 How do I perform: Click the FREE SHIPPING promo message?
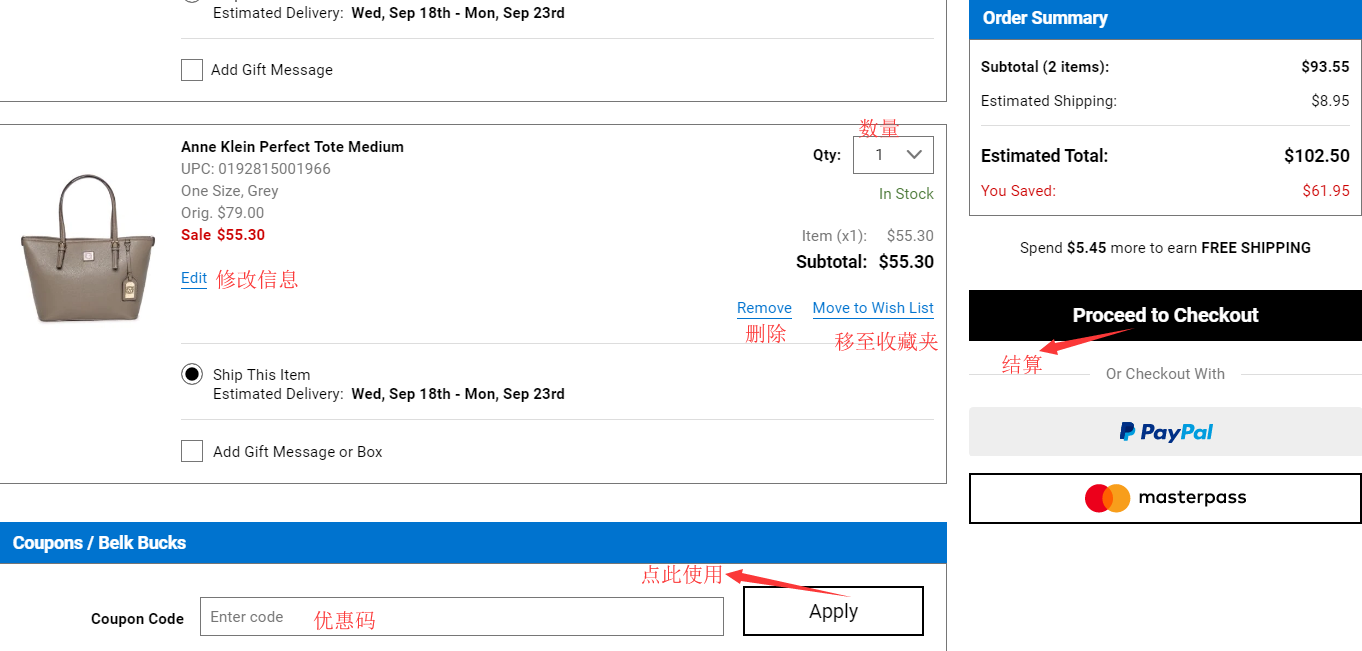pyautogui.click(x=1165, y=248)
